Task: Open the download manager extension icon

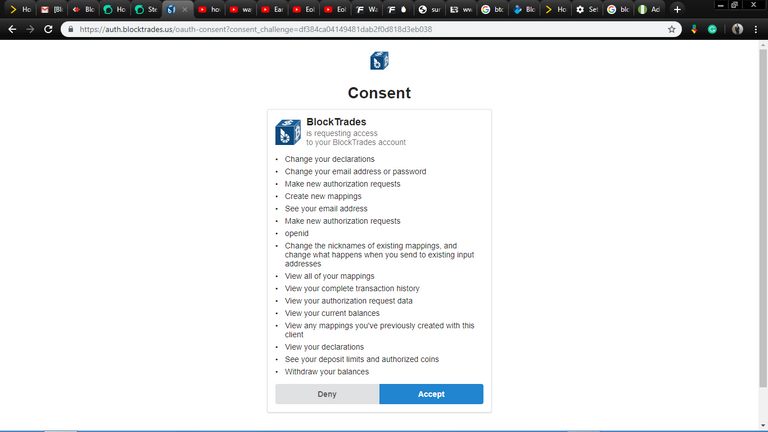Action: [x=694, y=29]
